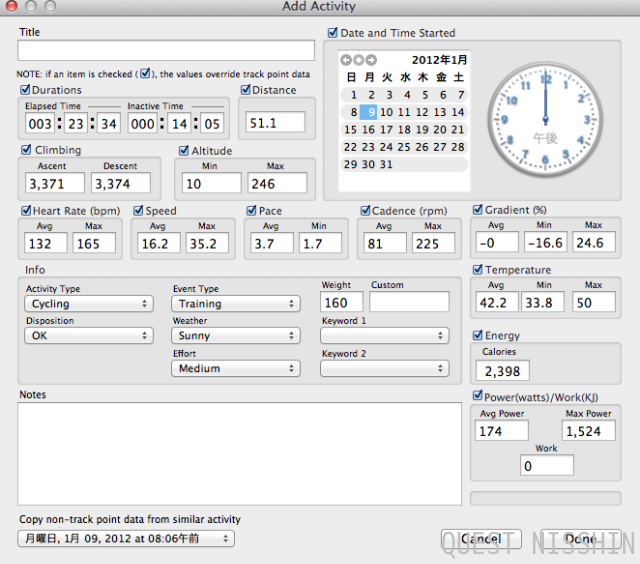Image resolution: width=640 pixels, height=564 pixels.
Task: Toggle the Speed checkbox
Action: (139, 211)
